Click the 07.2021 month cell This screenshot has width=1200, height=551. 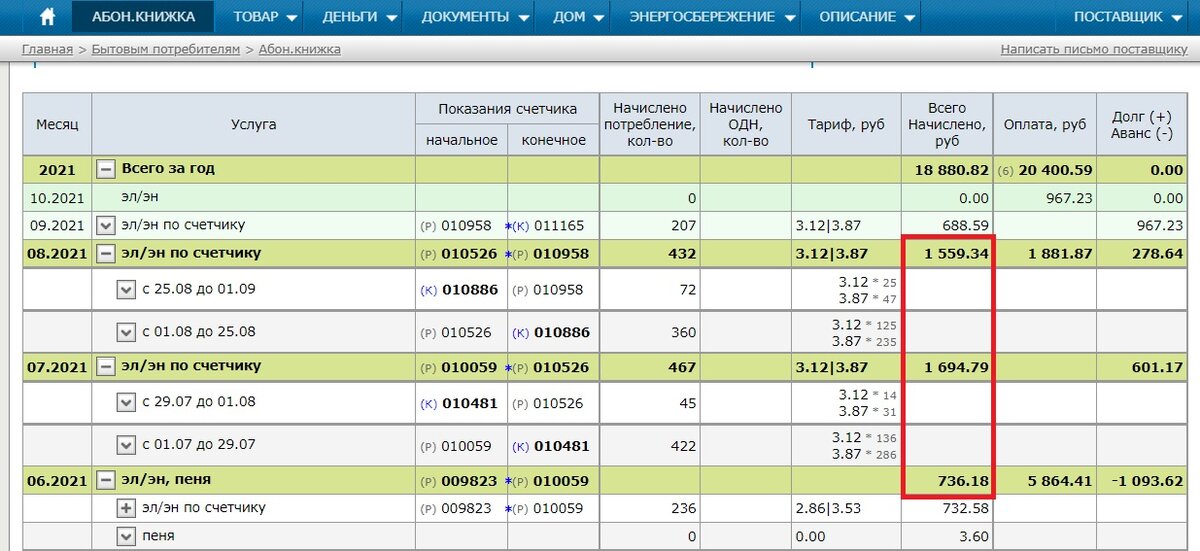coord(57,367)
